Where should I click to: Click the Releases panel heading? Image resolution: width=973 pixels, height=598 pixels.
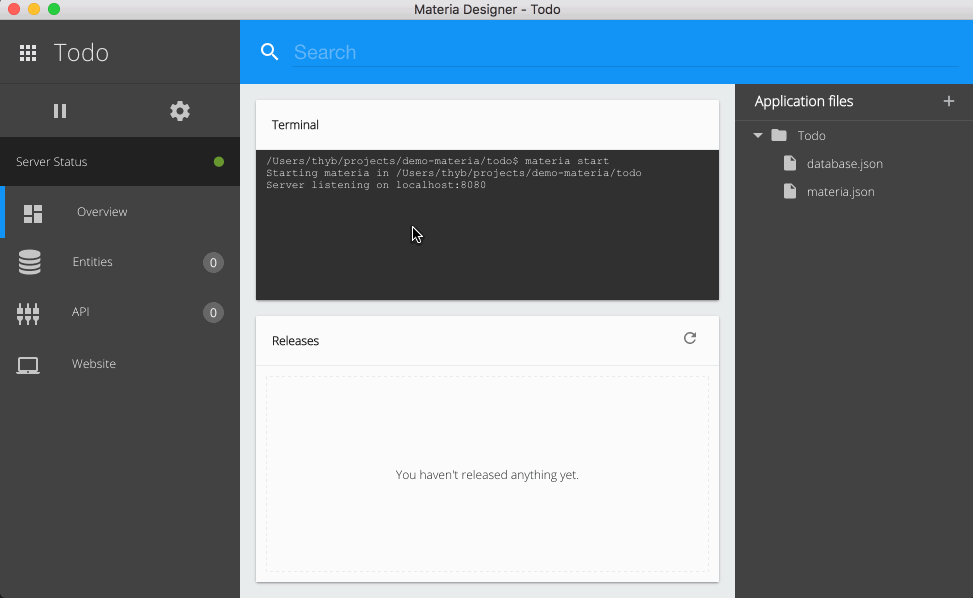295,341
